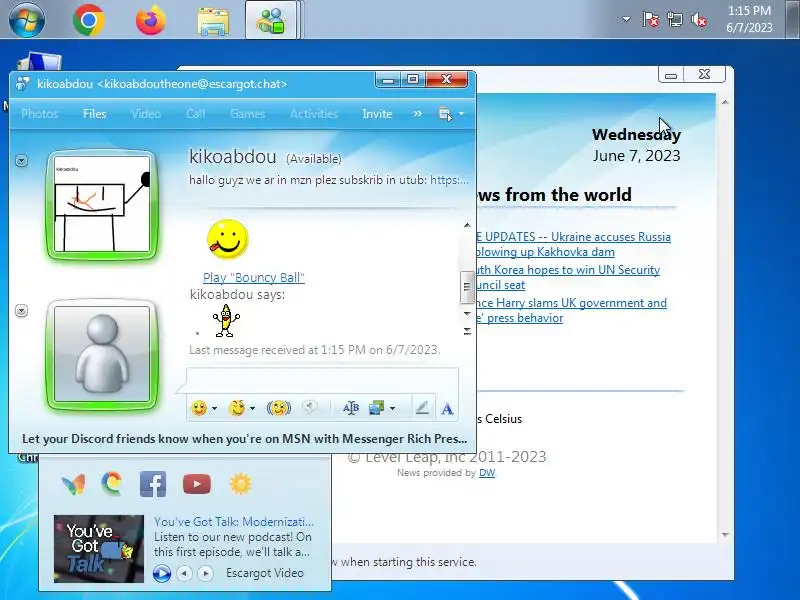Open the Files menu in chat window
This screenshot has height=600, width=800.
(x=95, y=114)
